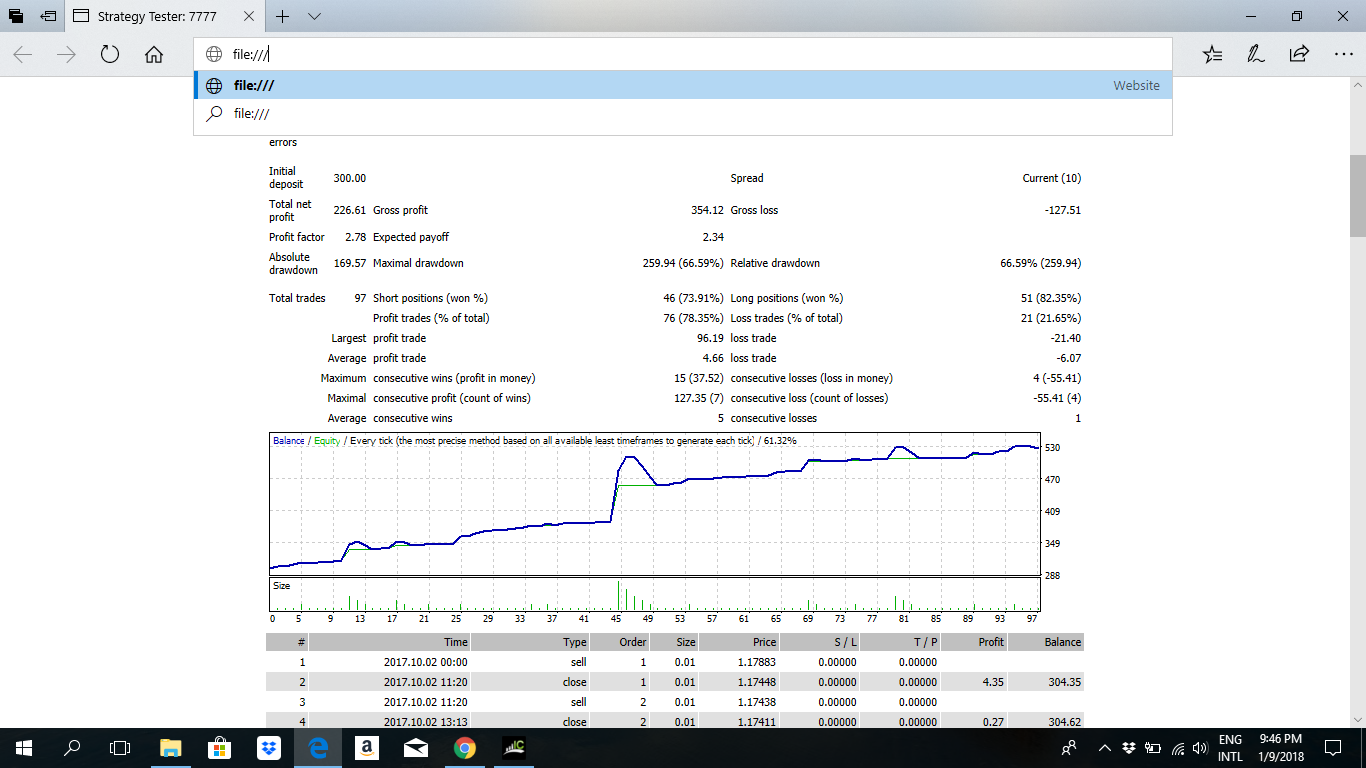
Task: Open the ENG INTL language selector
Action: coord(1230,748)
